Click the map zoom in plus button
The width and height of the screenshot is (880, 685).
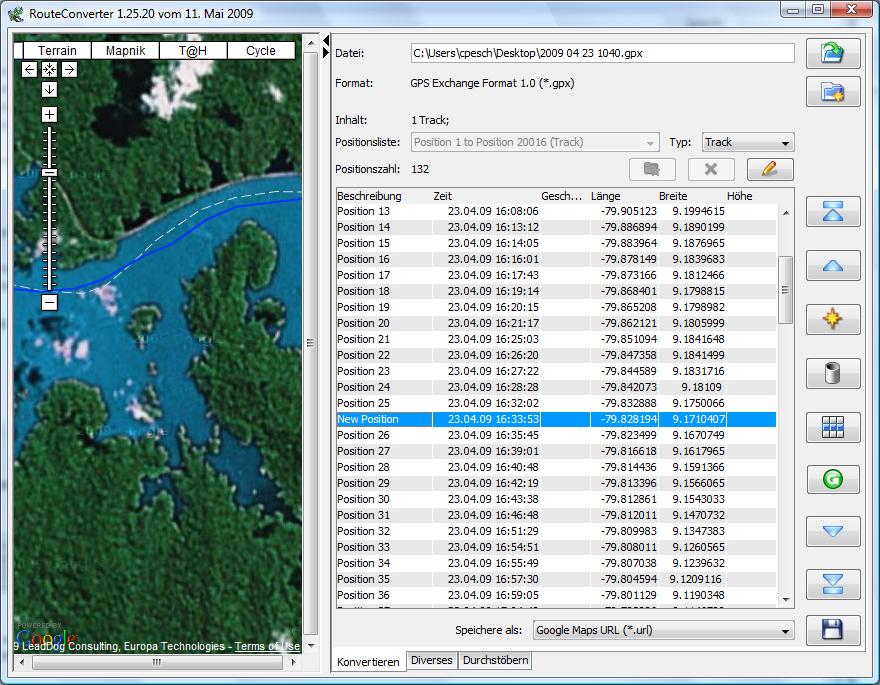click(x=49, y=115)
